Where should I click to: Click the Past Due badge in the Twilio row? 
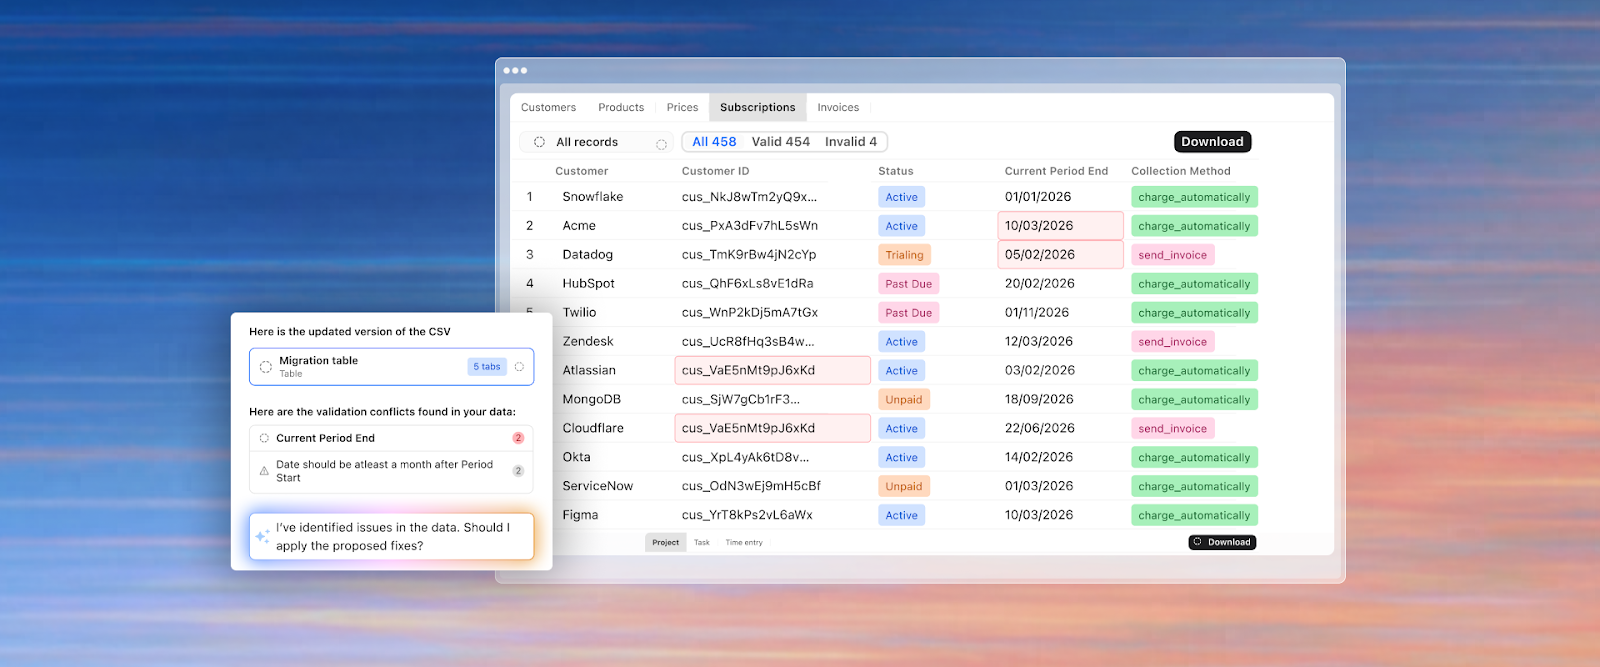(x=908, y=313)
